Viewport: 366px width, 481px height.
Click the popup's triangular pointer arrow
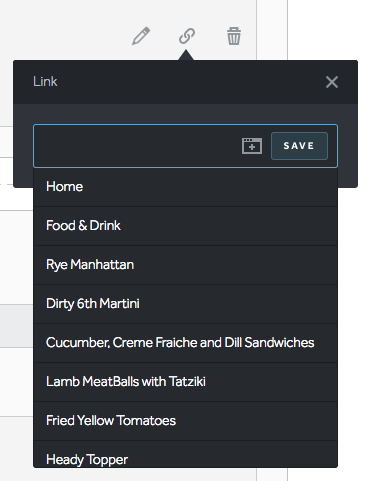186,55
